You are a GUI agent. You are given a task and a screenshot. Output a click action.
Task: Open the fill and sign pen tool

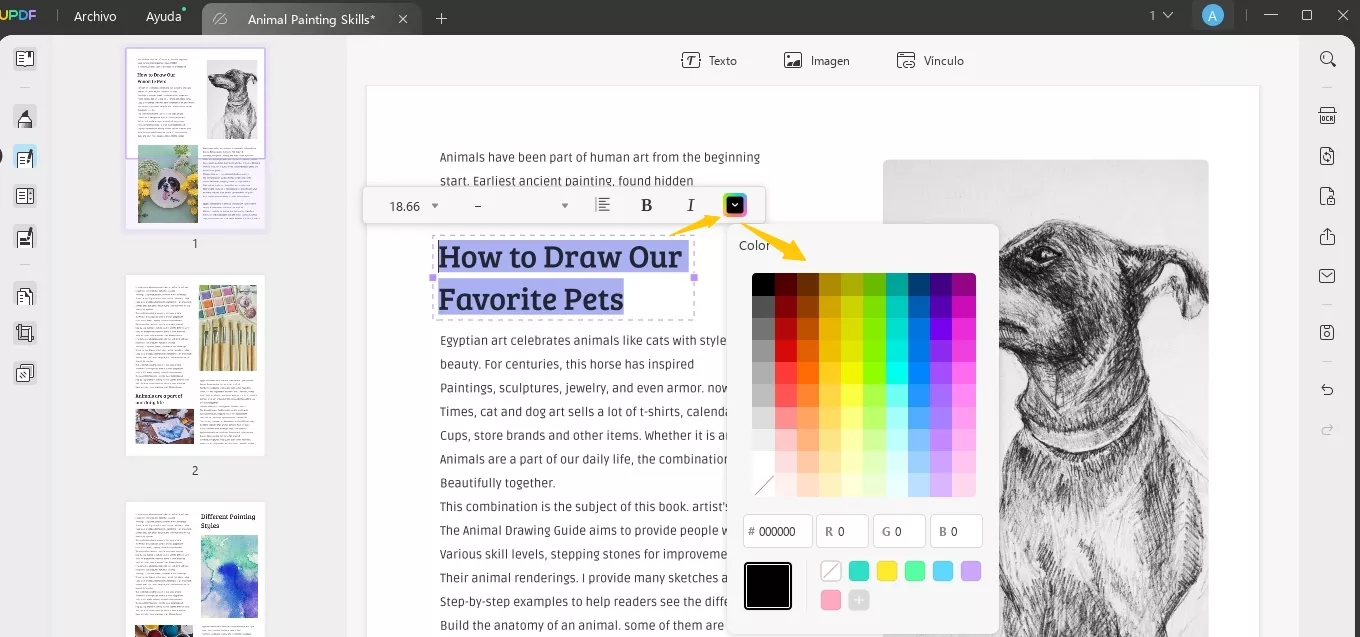point(25,237)
